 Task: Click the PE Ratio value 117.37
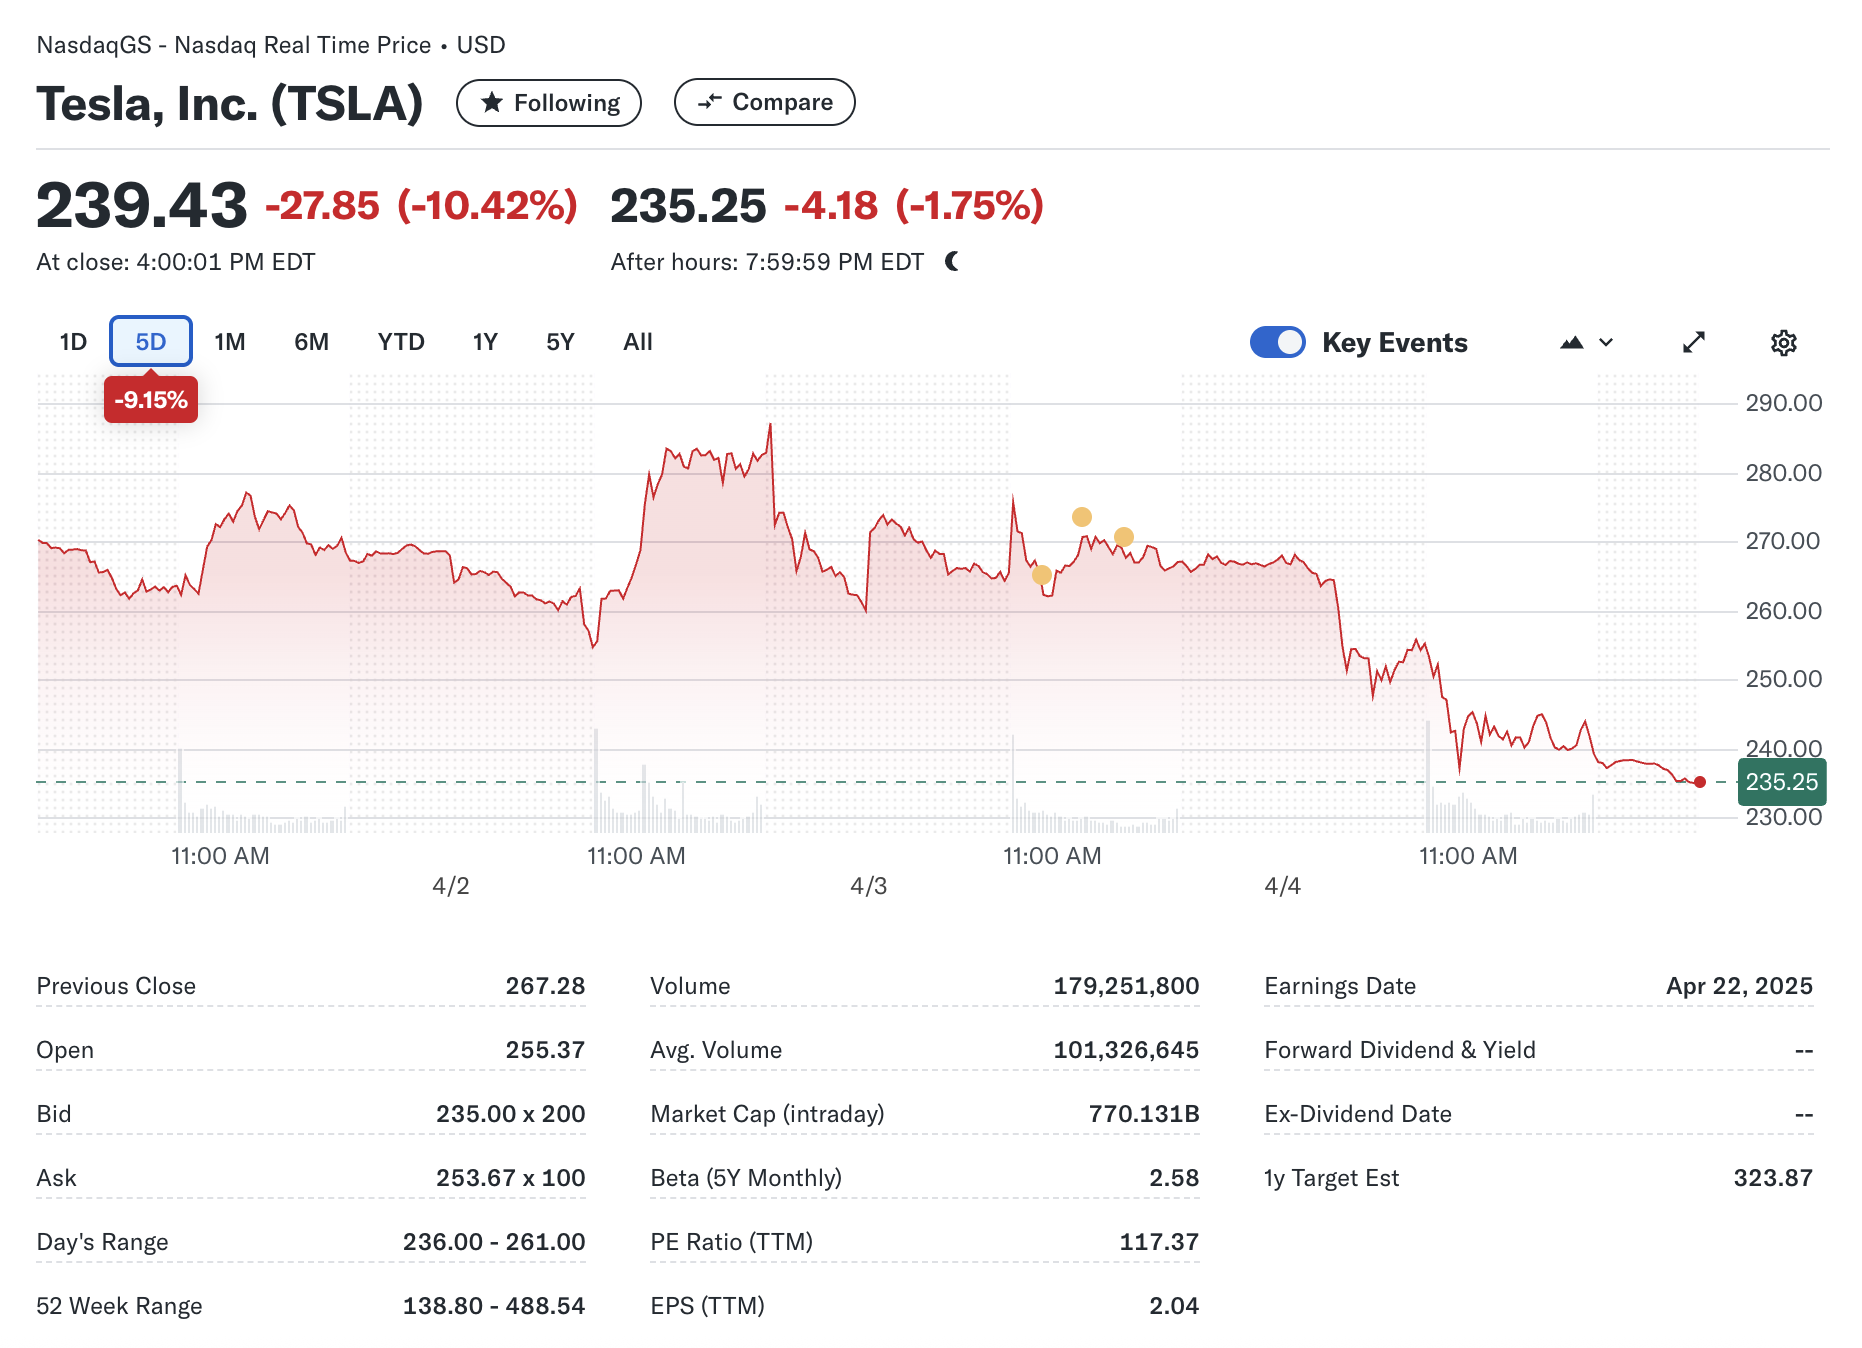(1159, 1242)
